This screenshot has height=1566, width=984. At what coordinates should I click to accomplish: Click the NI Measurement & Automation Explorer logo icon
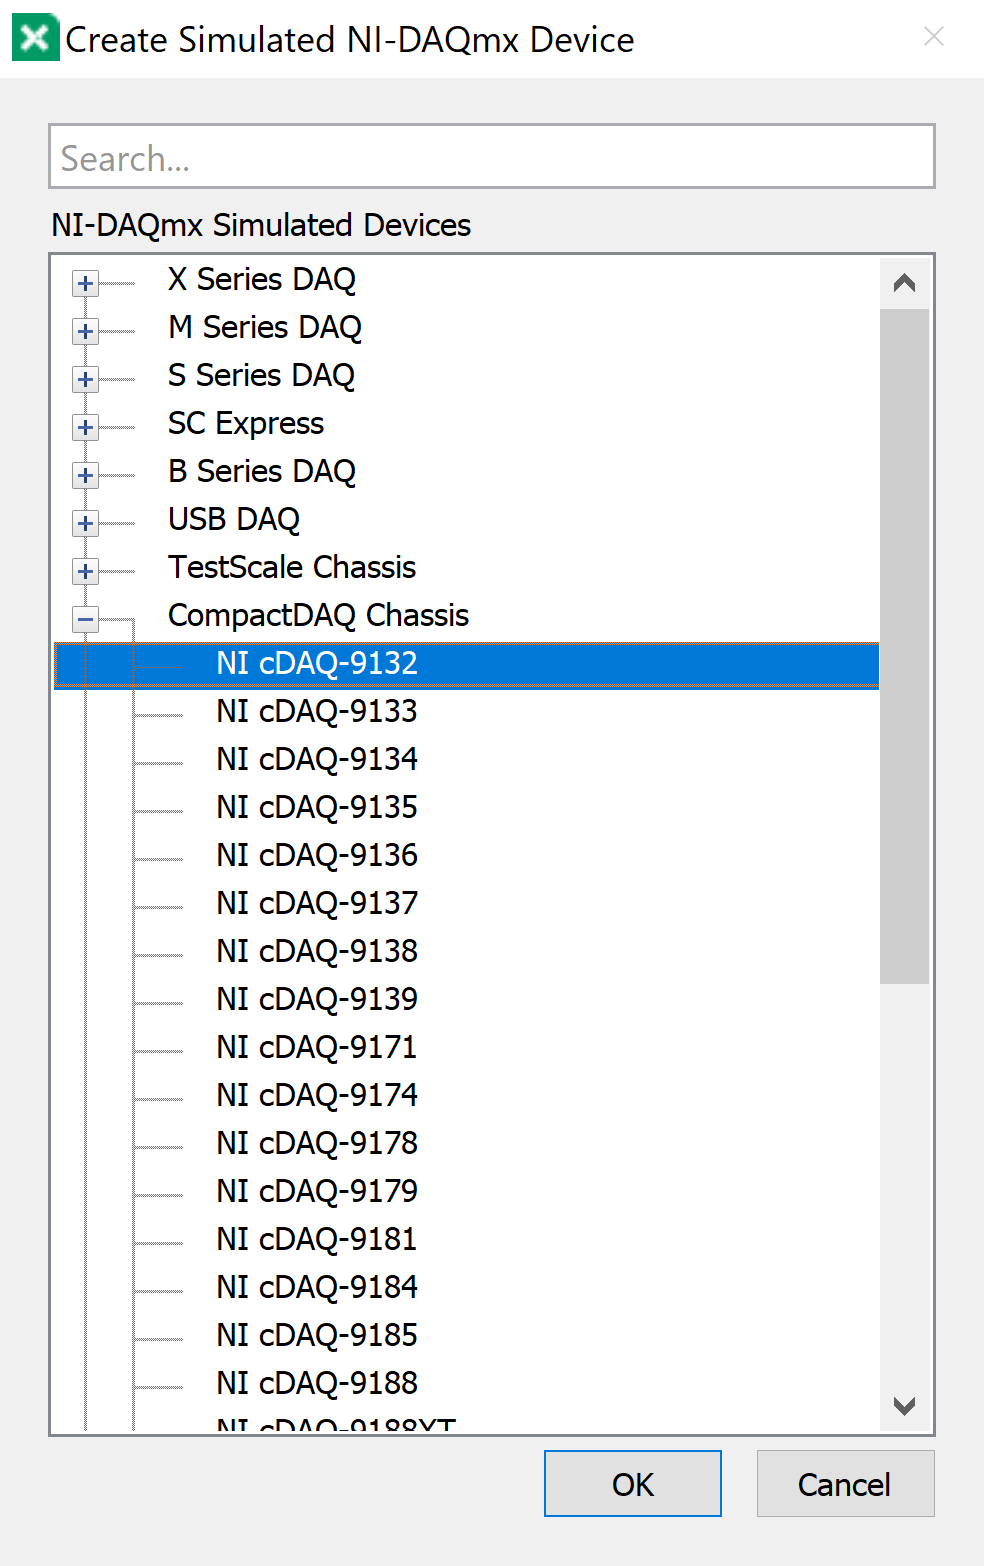coord(35,36)
